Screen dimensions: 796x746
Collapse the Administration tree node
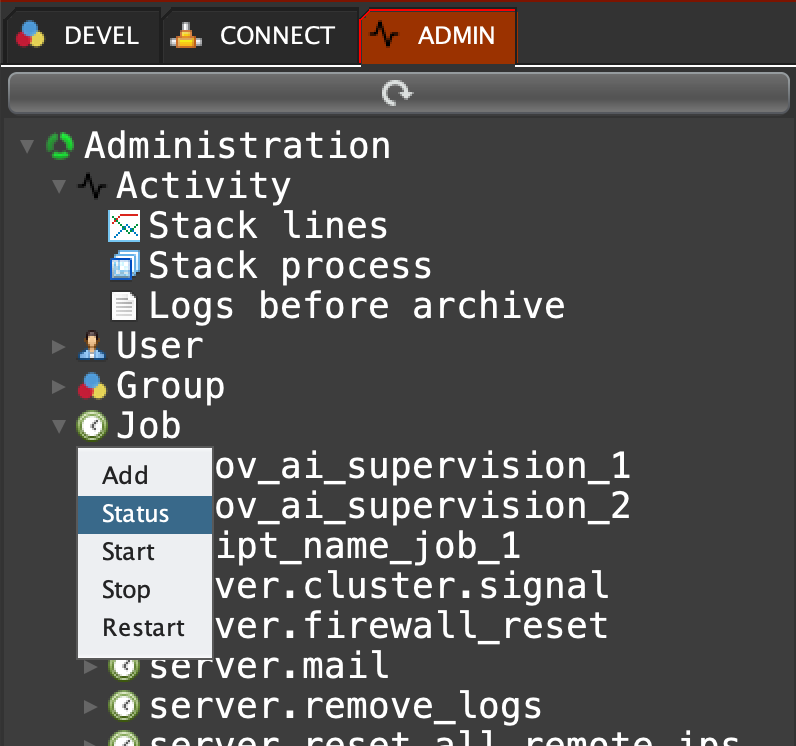click(x=27, y=147)
